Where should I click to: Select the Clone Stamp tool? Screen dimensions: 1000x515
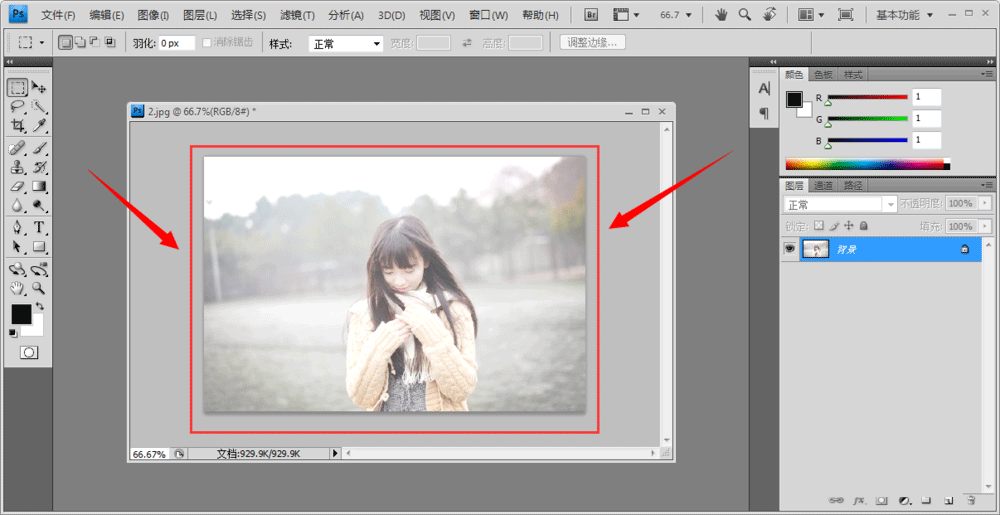18,168
